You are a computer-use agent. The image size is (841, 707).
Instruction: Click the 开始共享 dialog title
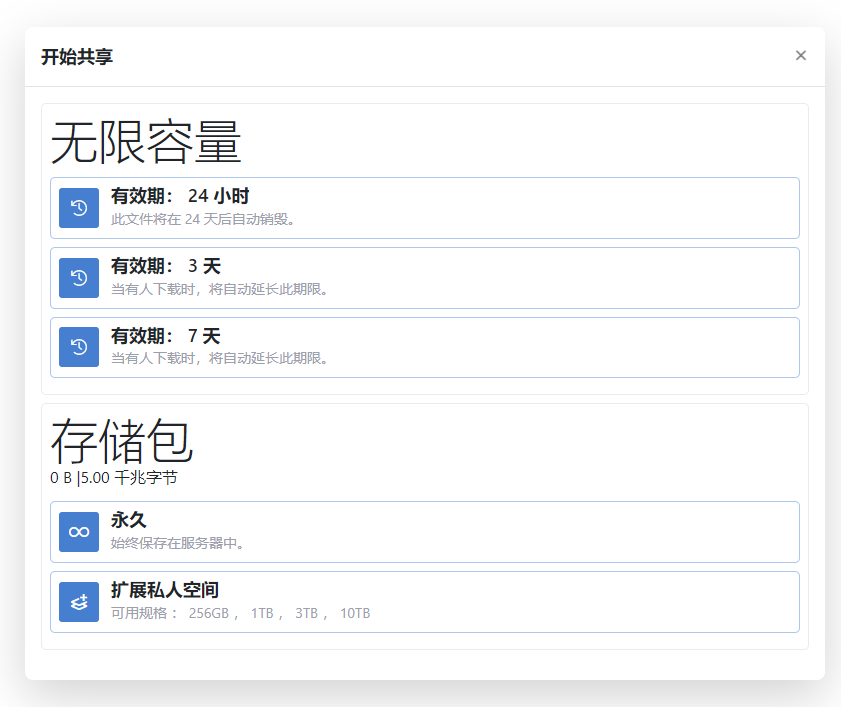pyautogui.click(x=75, y=57)
